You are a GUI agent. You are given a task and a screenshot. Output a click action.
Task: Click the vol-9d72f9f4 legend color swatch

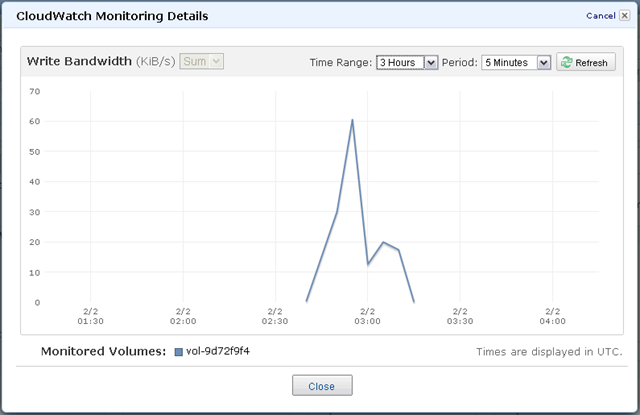pyautogui.click(x=179, y=352)
